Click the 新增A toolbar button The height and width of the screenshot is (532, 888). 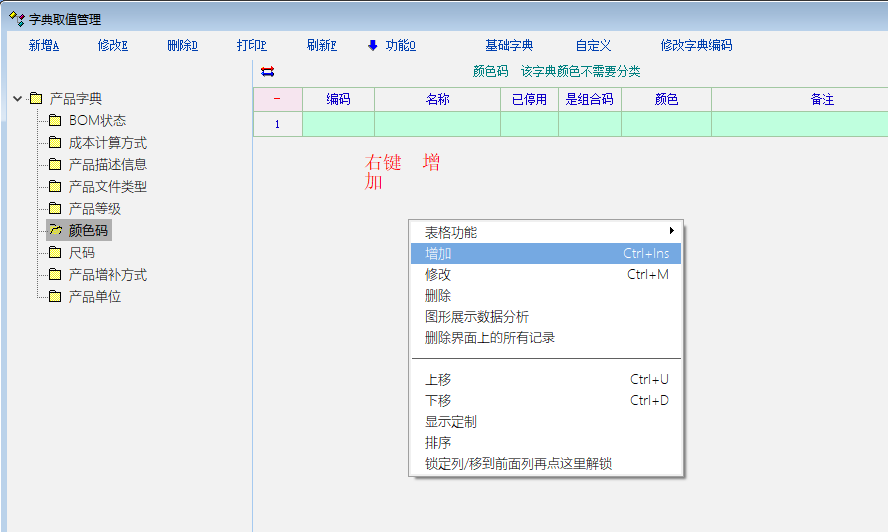click(44, 45)
